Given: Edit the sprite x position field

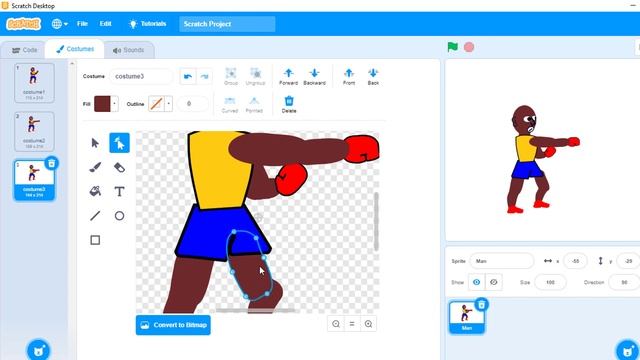Looking at the screenshot, I should coord(575,261).
